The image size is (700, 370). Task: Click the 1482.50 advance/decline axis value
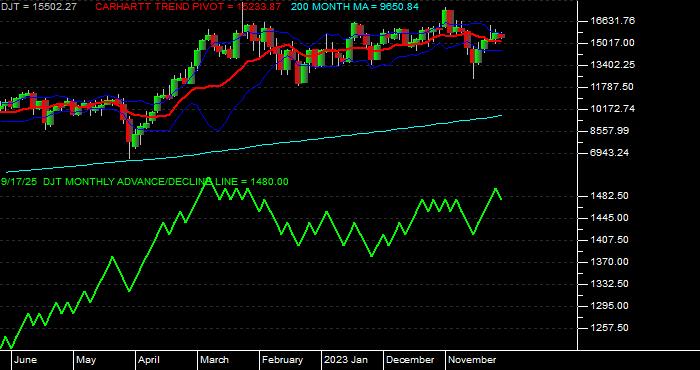(x=609, y=196)
